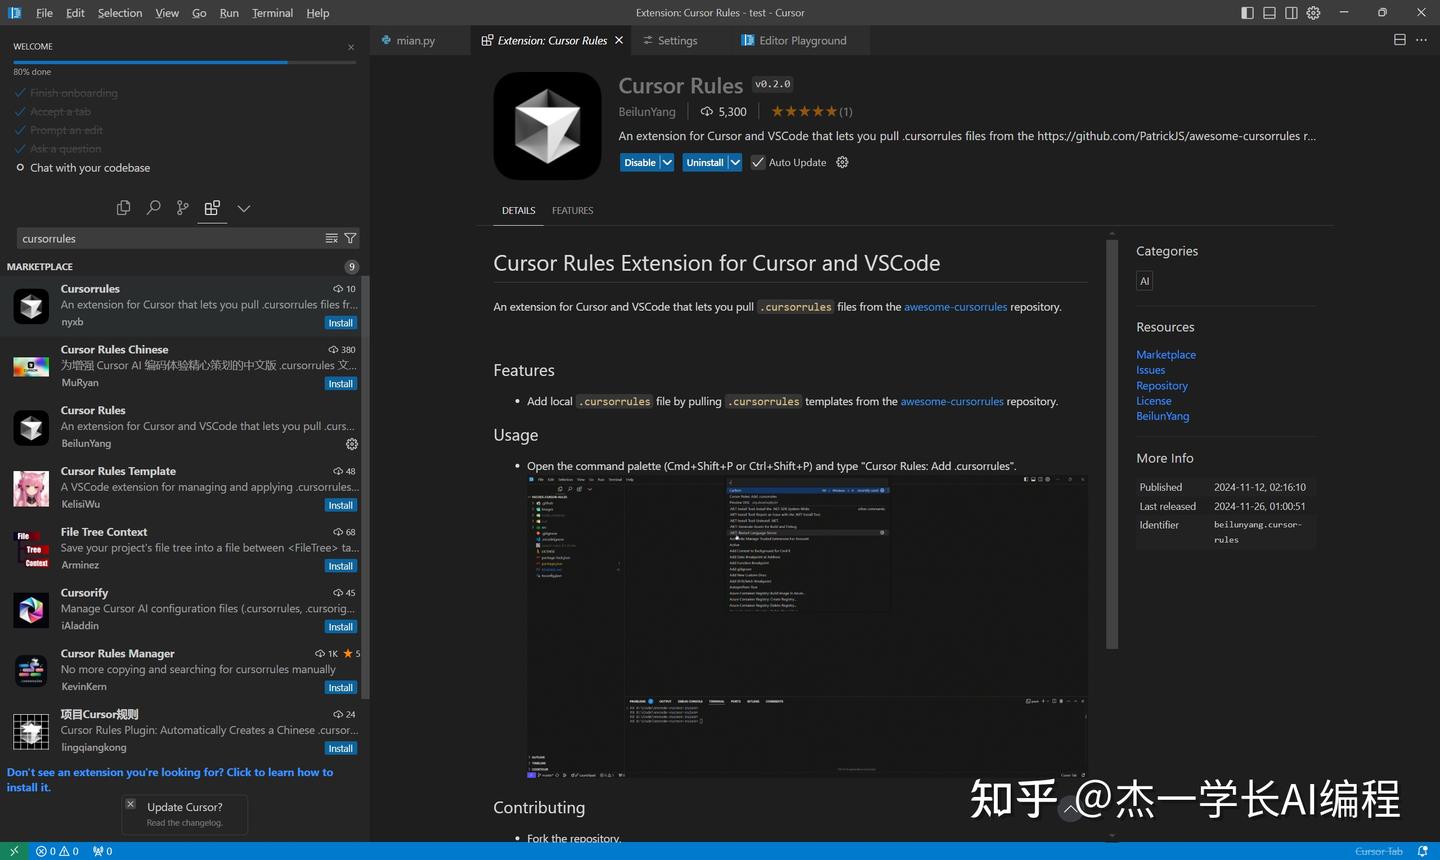Click the usage screenshot image
Viewport: 1440px width, 860px height.
click(807, 627)
